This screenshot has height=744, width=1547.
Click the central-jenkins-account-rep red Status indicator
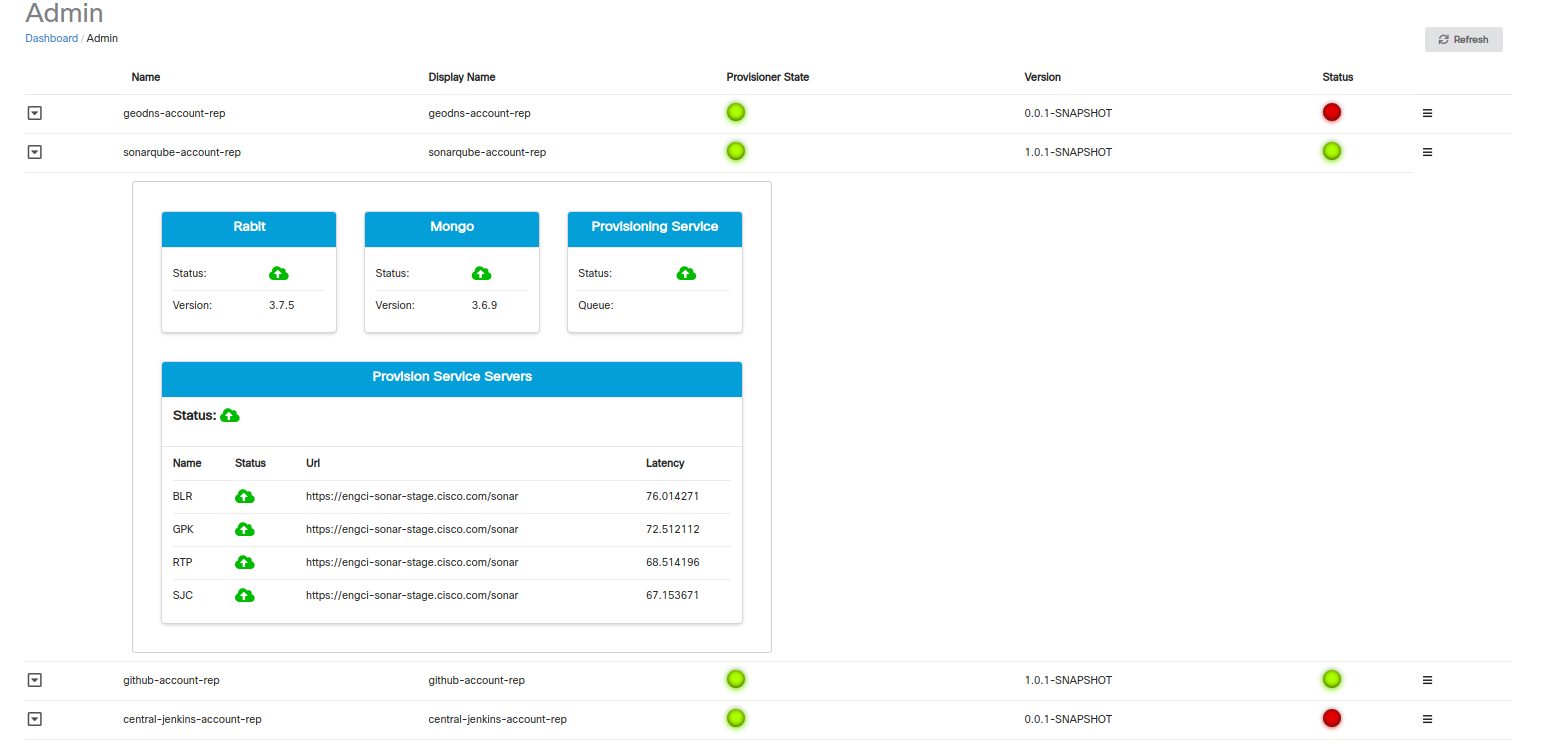click(1331, 718)
